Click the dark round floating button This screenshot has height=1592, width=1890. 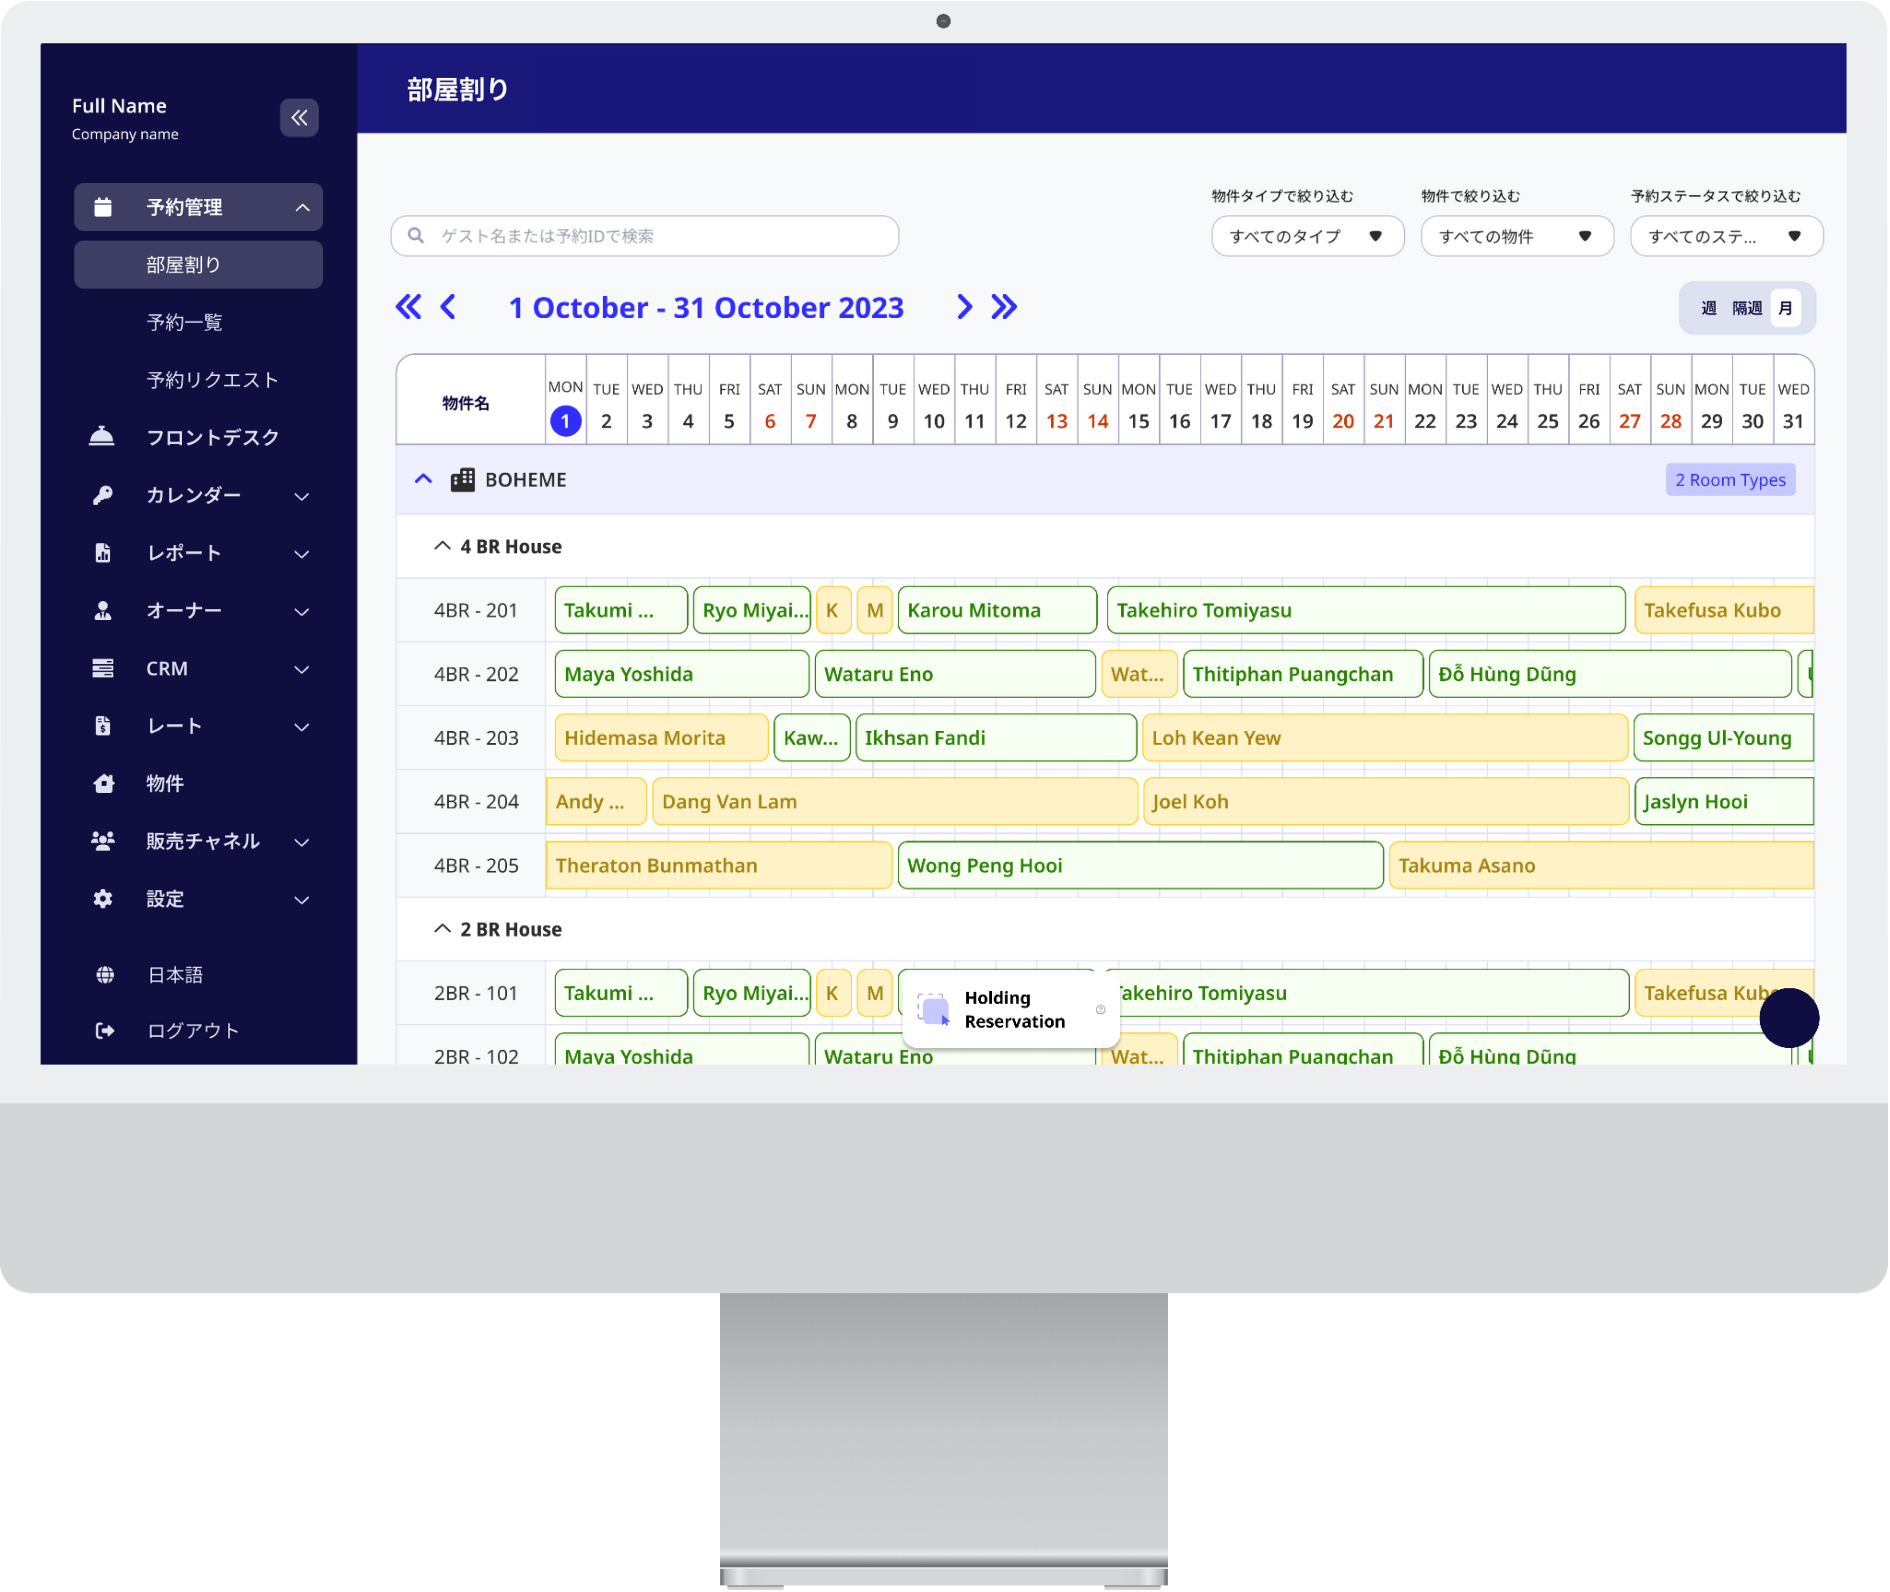1789,1018
